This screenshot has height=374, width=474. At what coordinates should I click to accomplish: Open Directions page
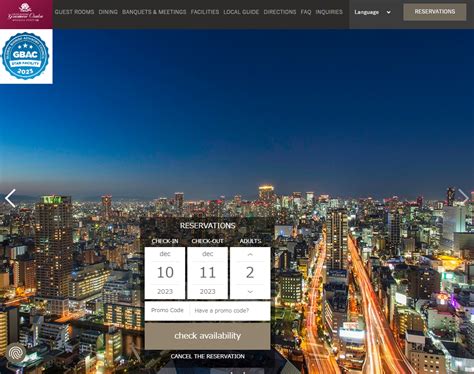(280, 12)
